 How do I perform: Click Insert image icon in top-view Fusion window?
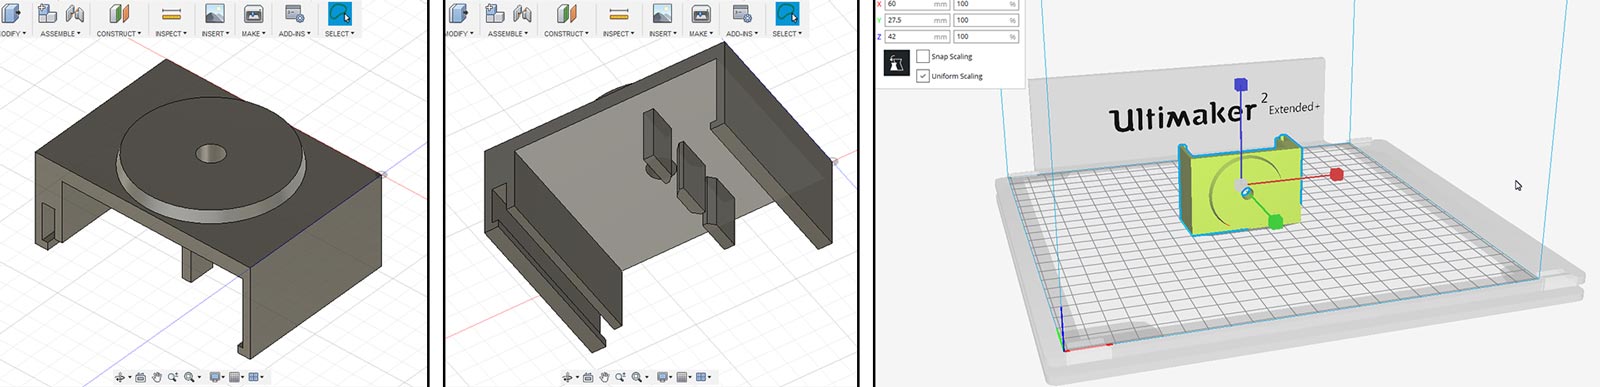pos(214,13)
